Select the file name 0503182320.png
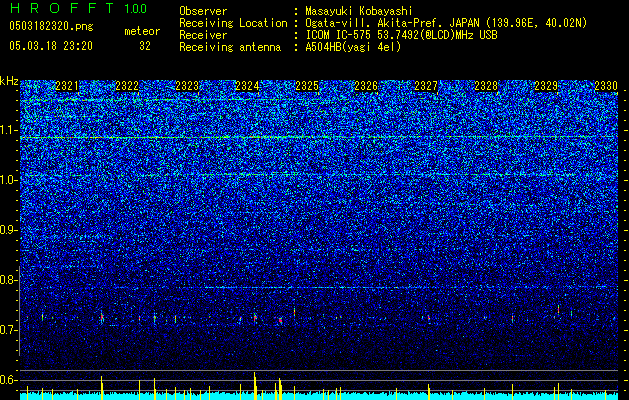The image size is (629, 400). coord(51,26)
